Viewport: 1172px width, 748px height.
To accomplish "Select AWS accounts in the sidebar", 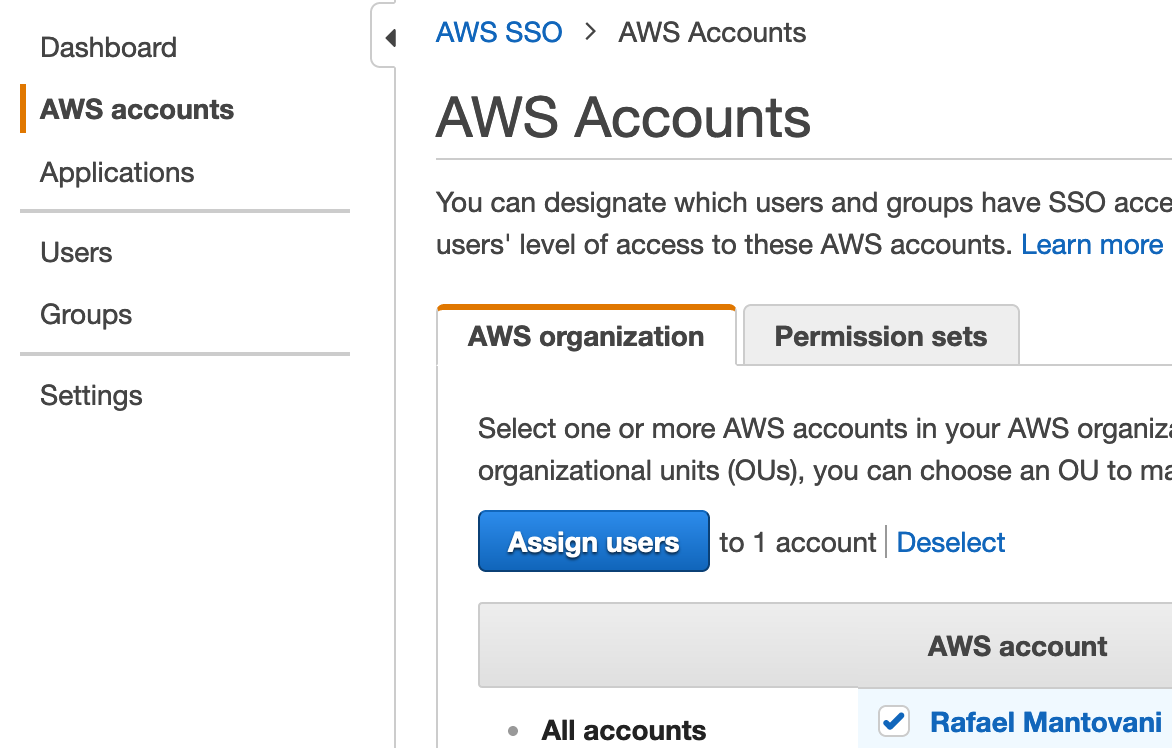I will pyautogui.click(x=137, y=109).
